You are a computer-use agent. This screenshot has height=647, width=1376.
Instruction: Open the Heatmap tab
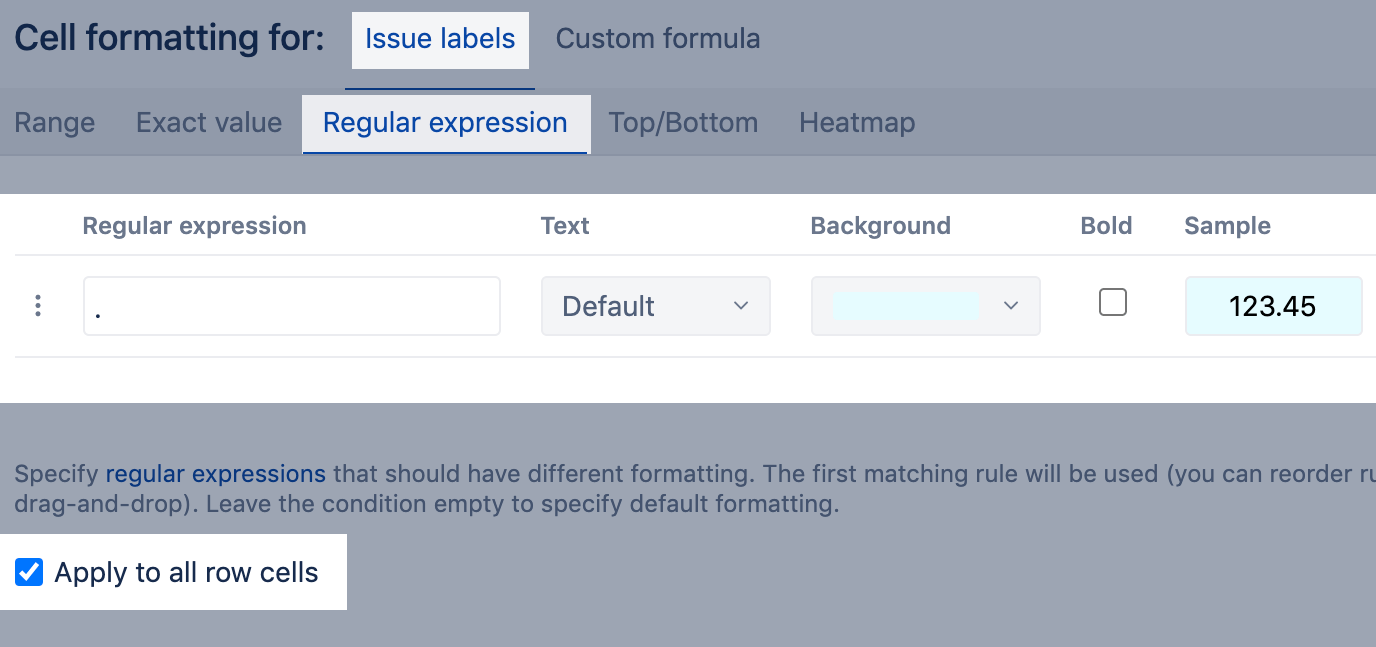[x=857, y=123]
